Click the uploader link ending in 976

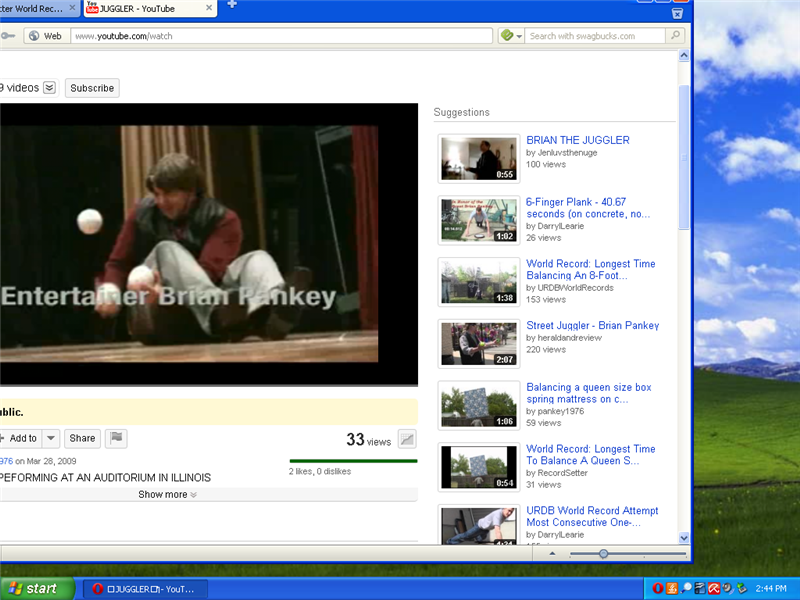coord(6,461)
